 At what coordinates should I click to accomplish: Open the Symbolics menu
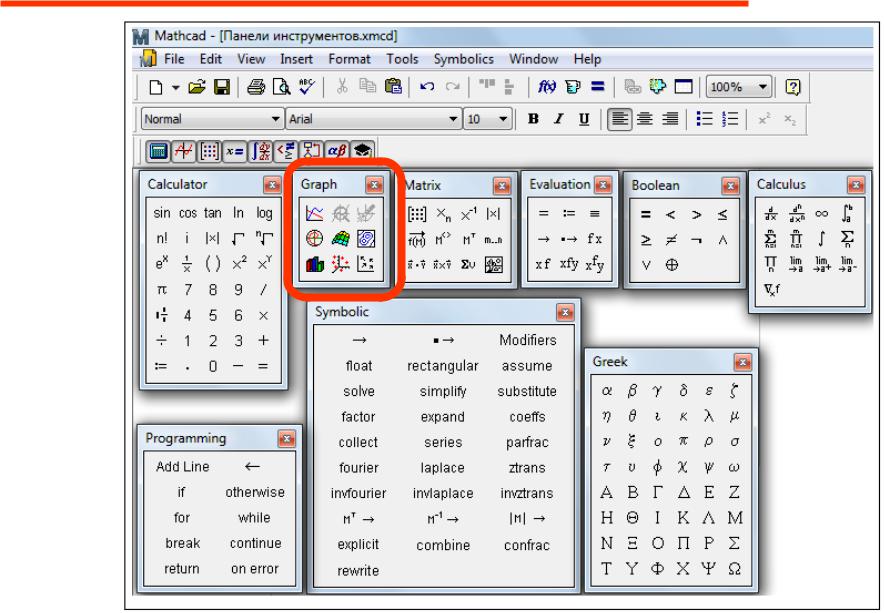[463, 59]
